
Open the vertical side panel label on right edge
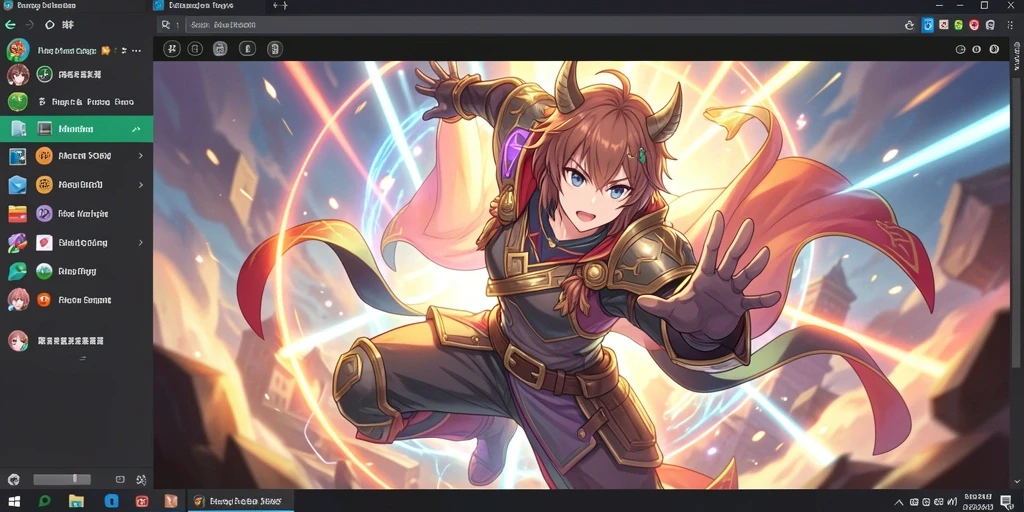click(x=1017, y=56)
